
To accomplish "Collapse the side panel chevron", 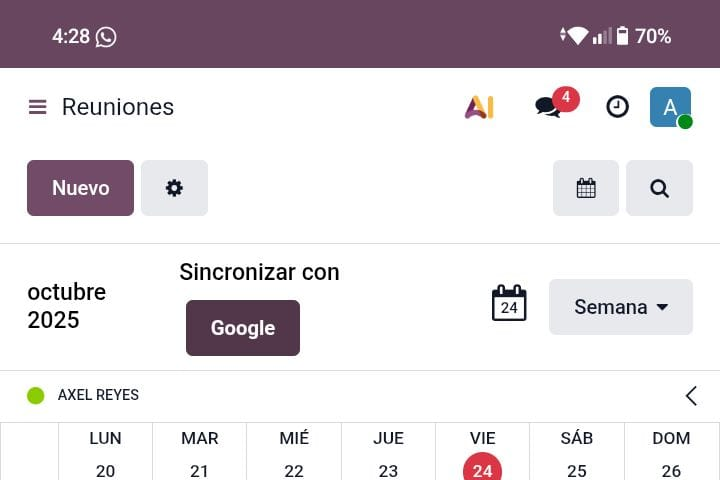I will pyautogui.click(x=691, y=396).
